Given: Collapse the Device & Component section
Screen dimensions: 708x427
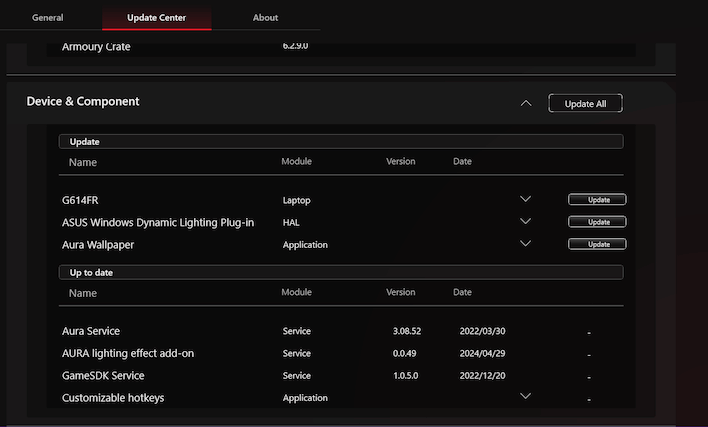Looking at the screenshot, I should pos(526,103).
